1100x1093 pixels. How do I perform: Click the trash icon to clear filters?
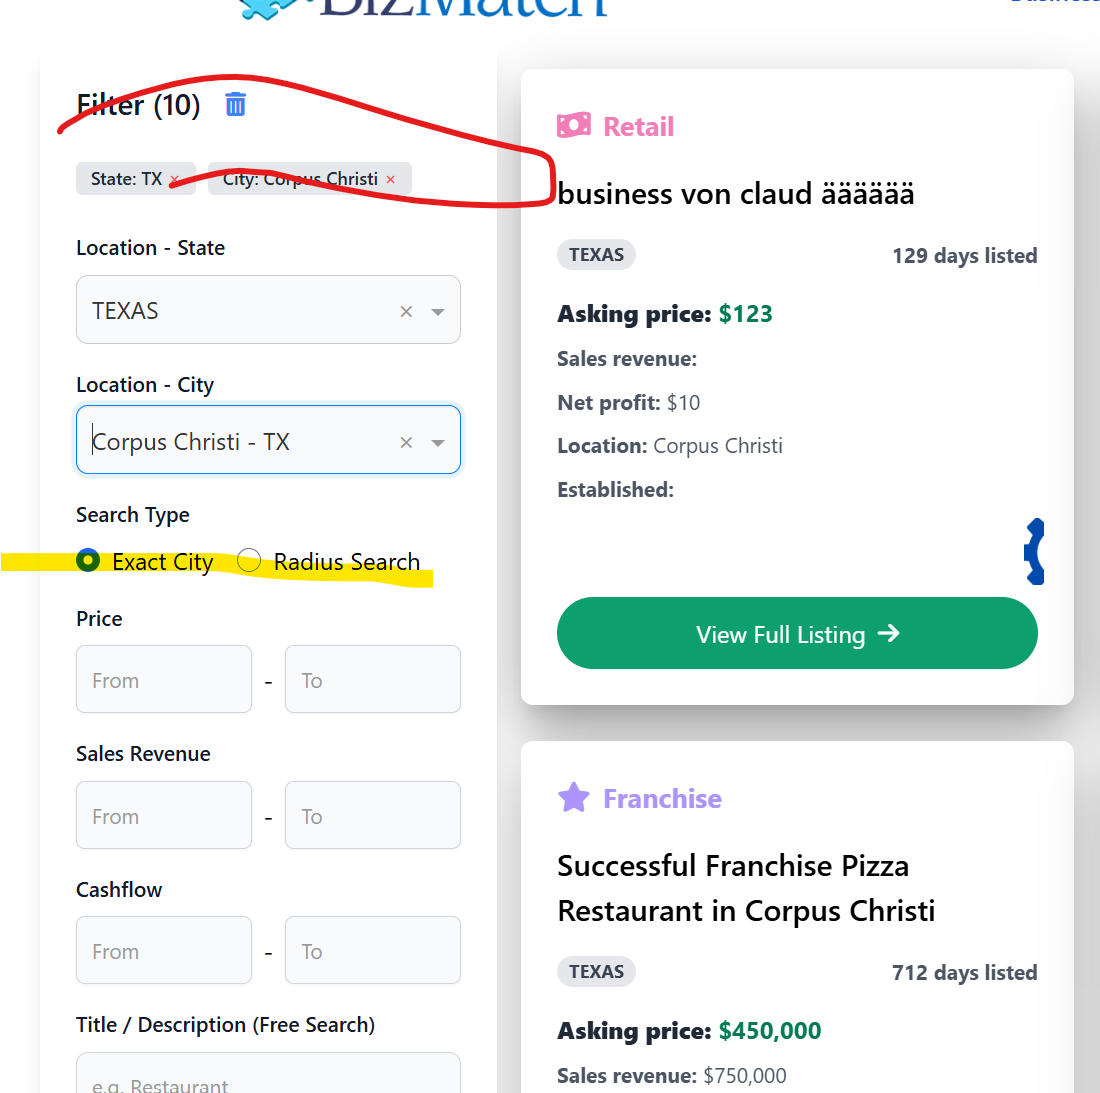[x=235, y=104]
